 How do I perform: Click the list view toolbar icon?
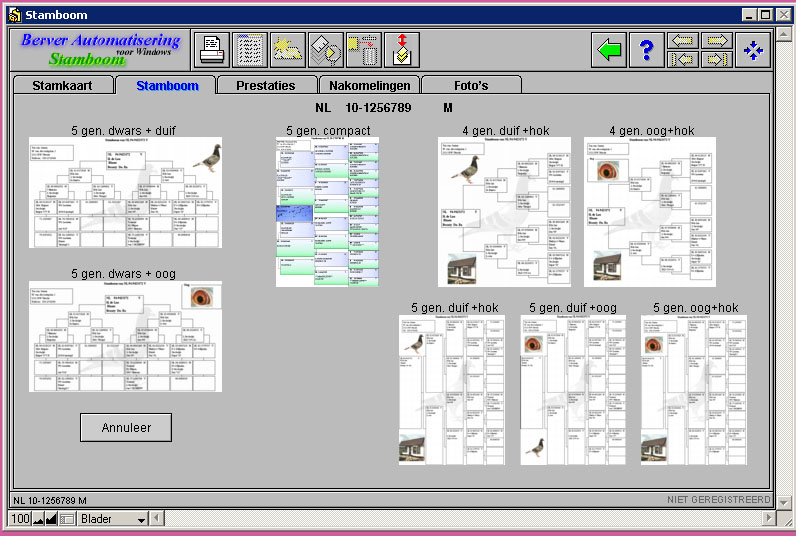pyautogui.click(x=250, y=49)
